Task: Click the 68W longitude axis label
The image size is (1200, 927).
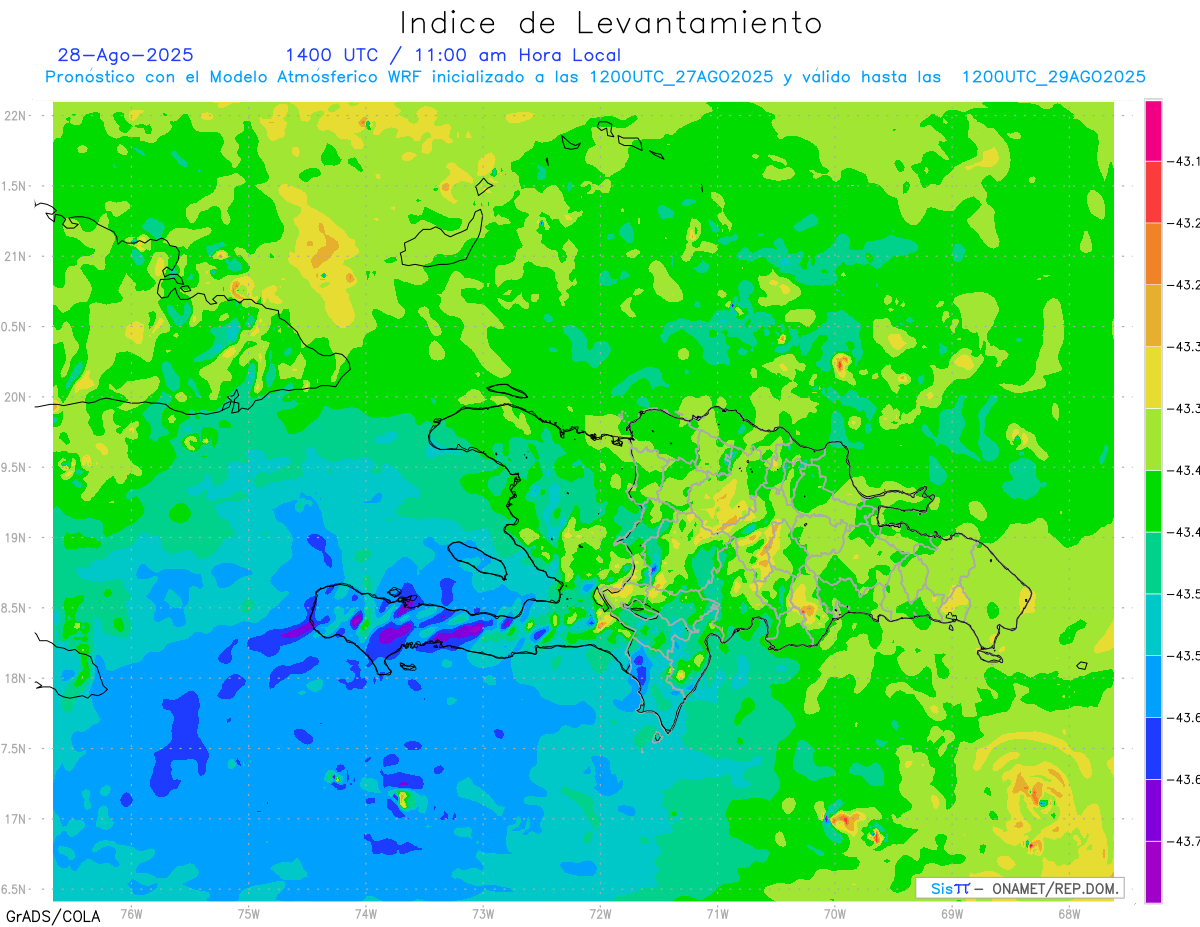Action: (1068, 913)
